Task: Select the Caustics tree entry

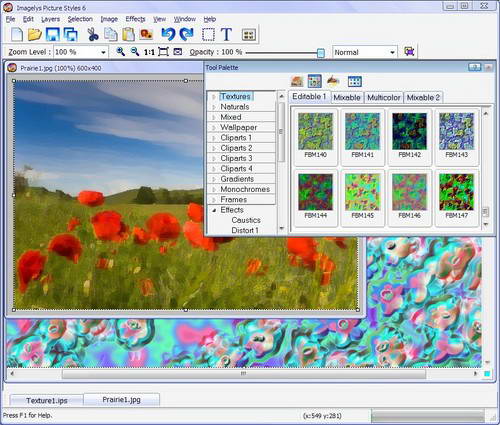Action: click(246, 220)
